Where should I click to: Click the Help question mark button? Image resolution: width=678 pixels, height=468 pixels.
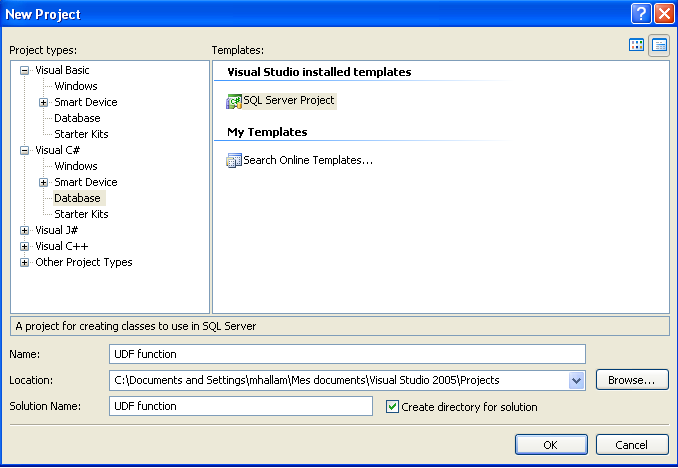point(641,14)
